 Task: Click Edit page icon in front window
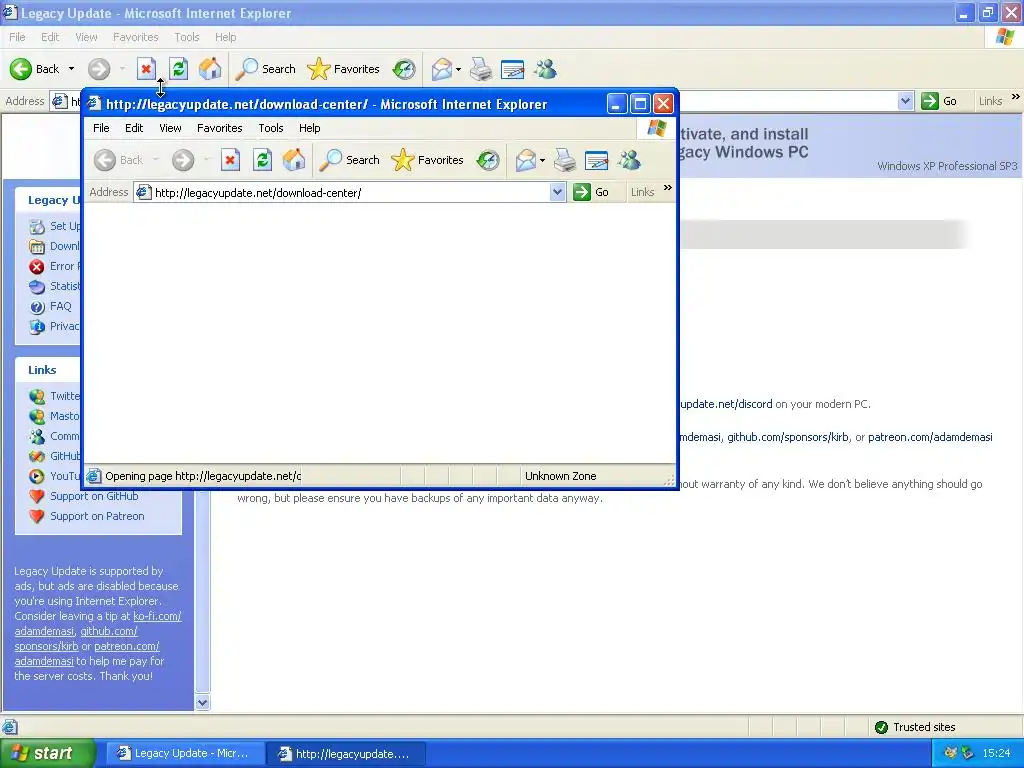point(596,160)
